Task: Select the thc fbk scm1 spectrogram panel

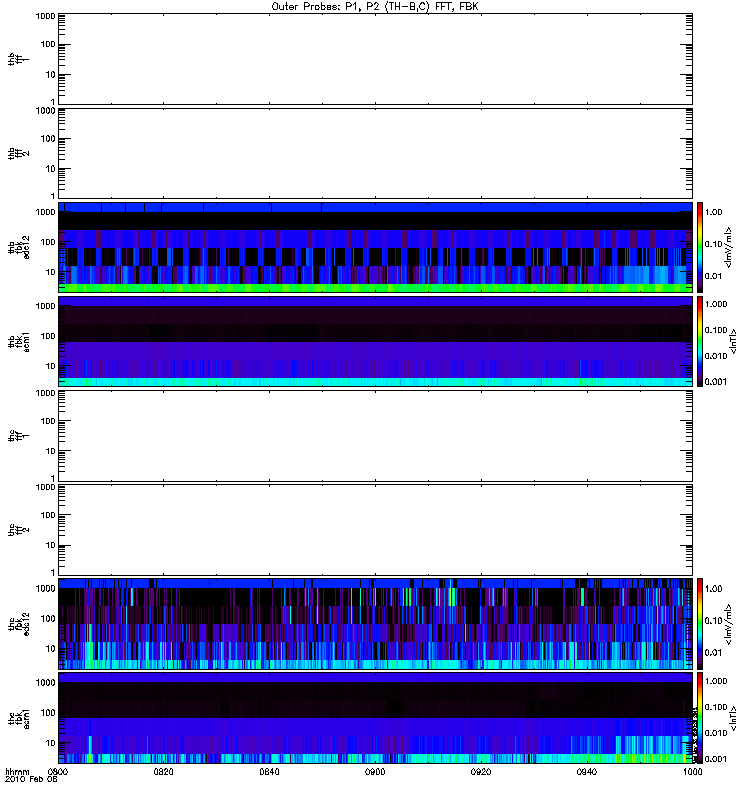Action: [375, 718]
